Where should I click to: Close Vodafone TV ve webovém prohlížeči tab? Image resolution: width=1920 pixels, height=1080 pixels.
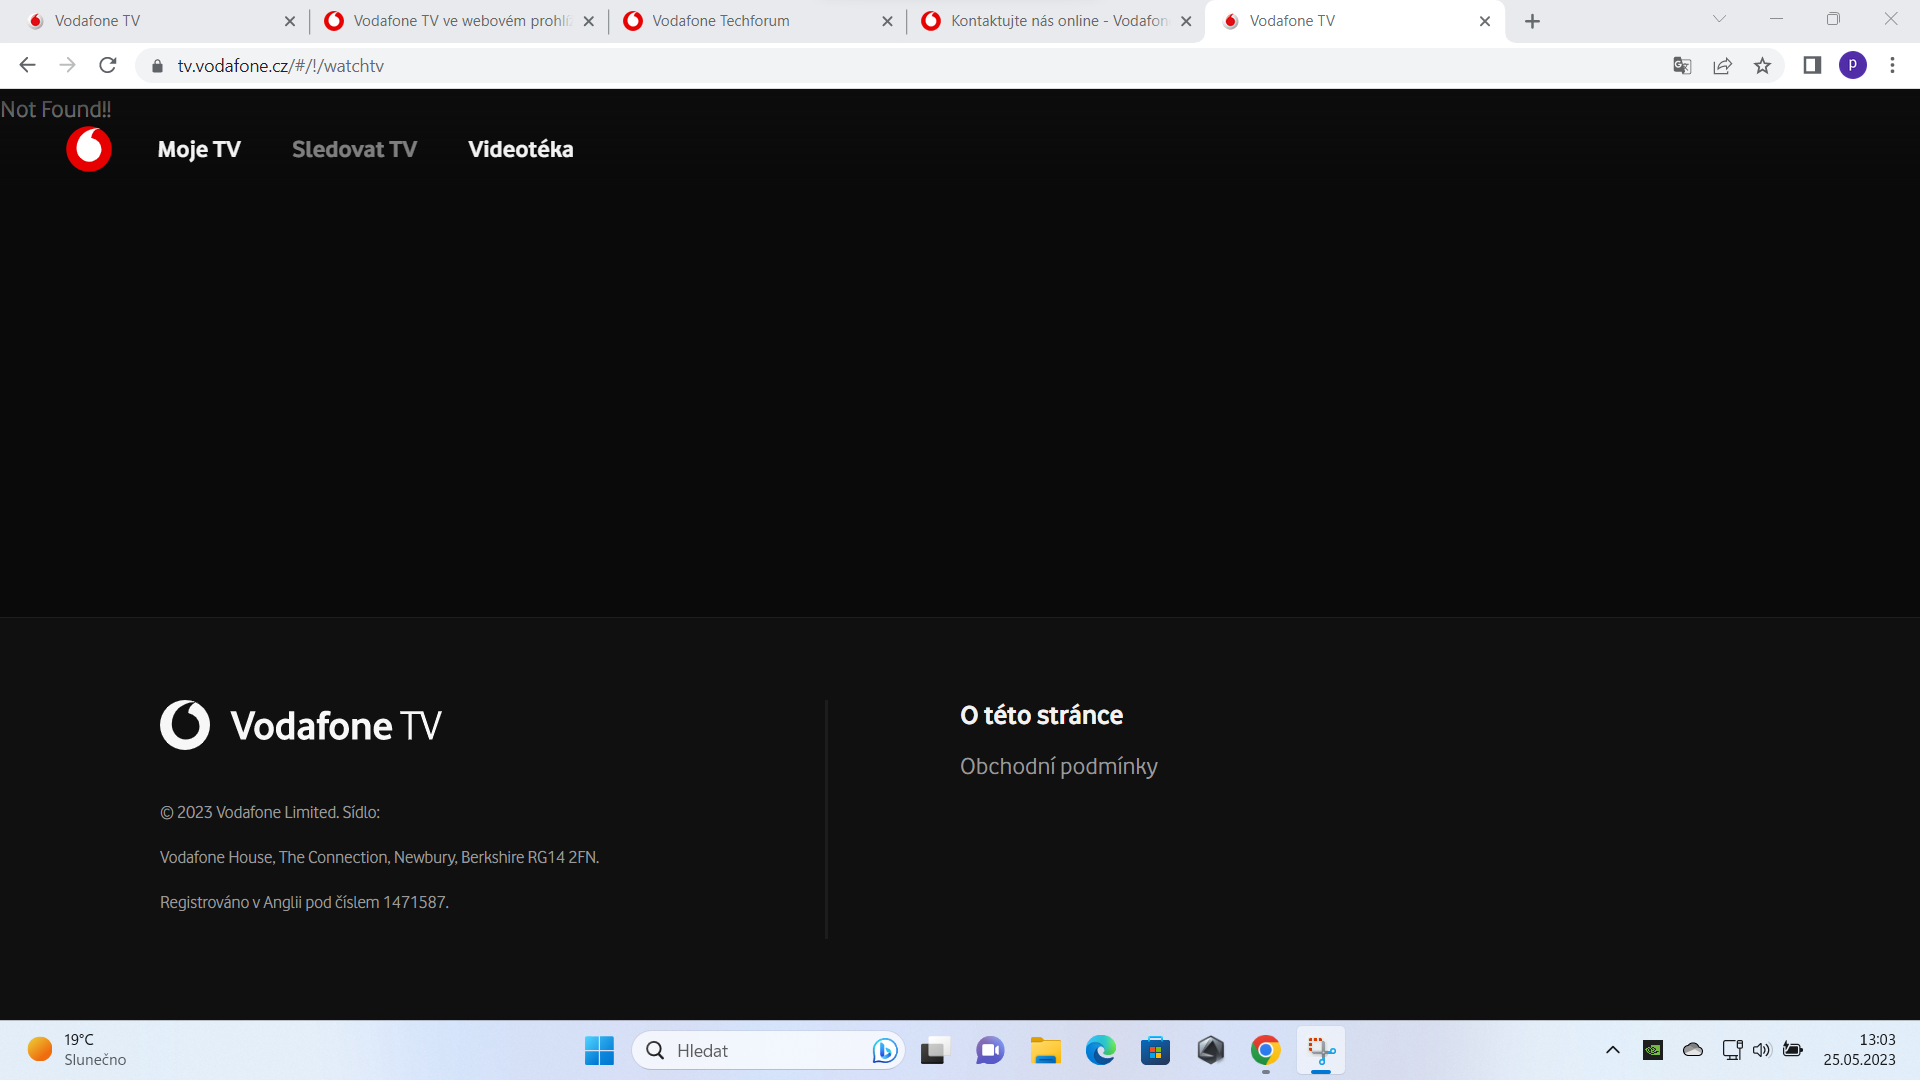588,21
